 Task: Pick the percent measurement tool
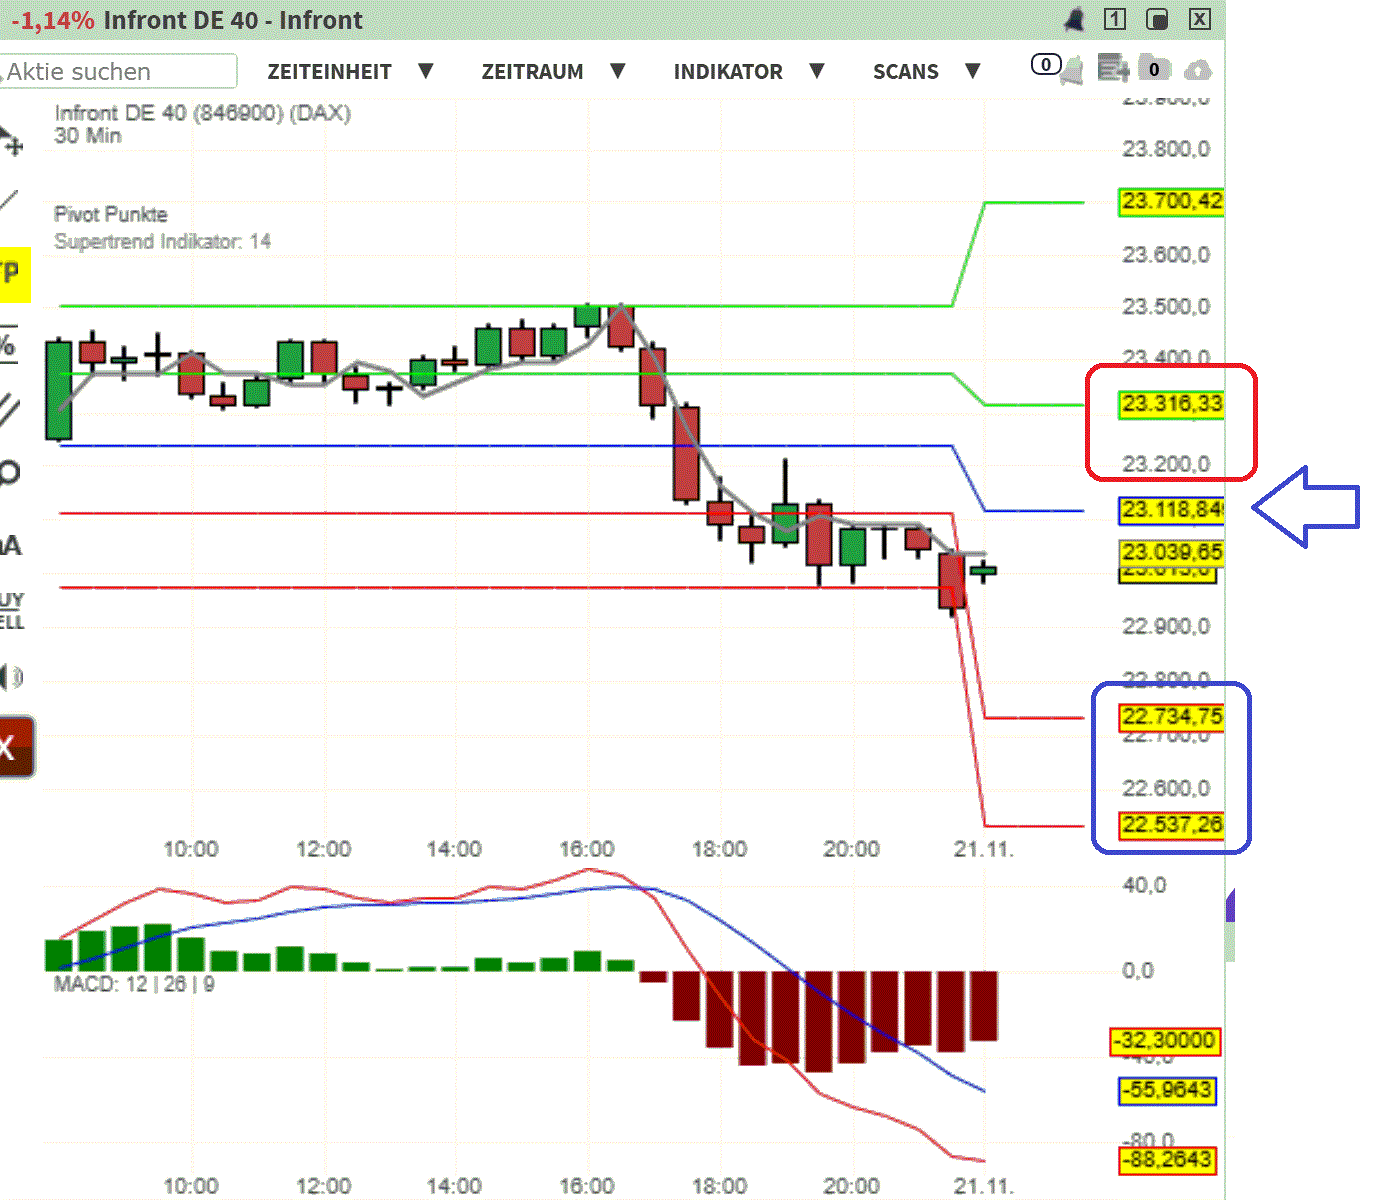[8, 345]
